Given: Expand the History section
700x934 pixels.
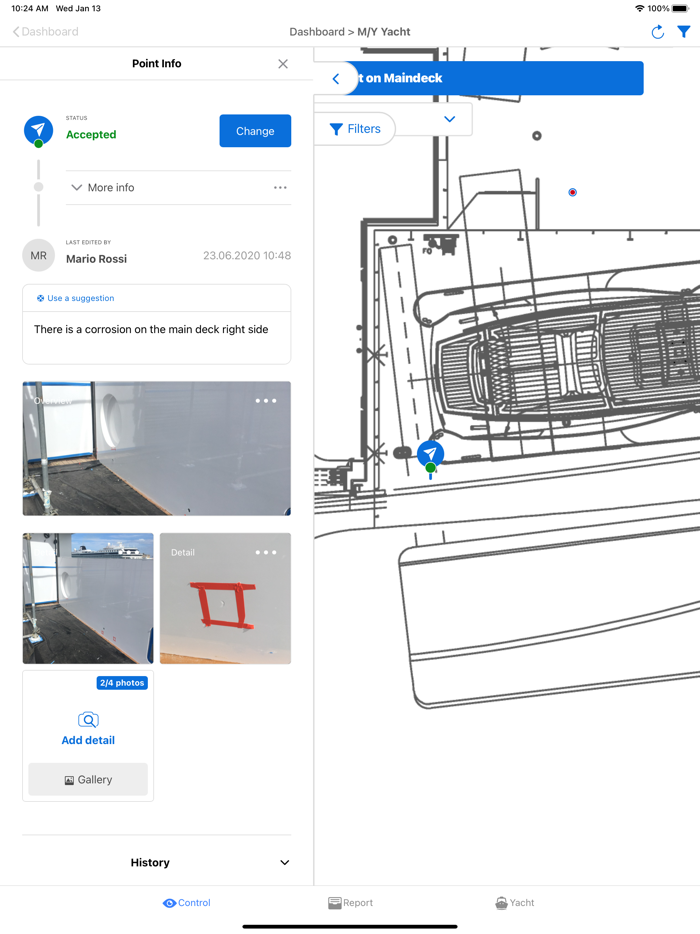Looking at the screenshot, I should tap(157, 863).
